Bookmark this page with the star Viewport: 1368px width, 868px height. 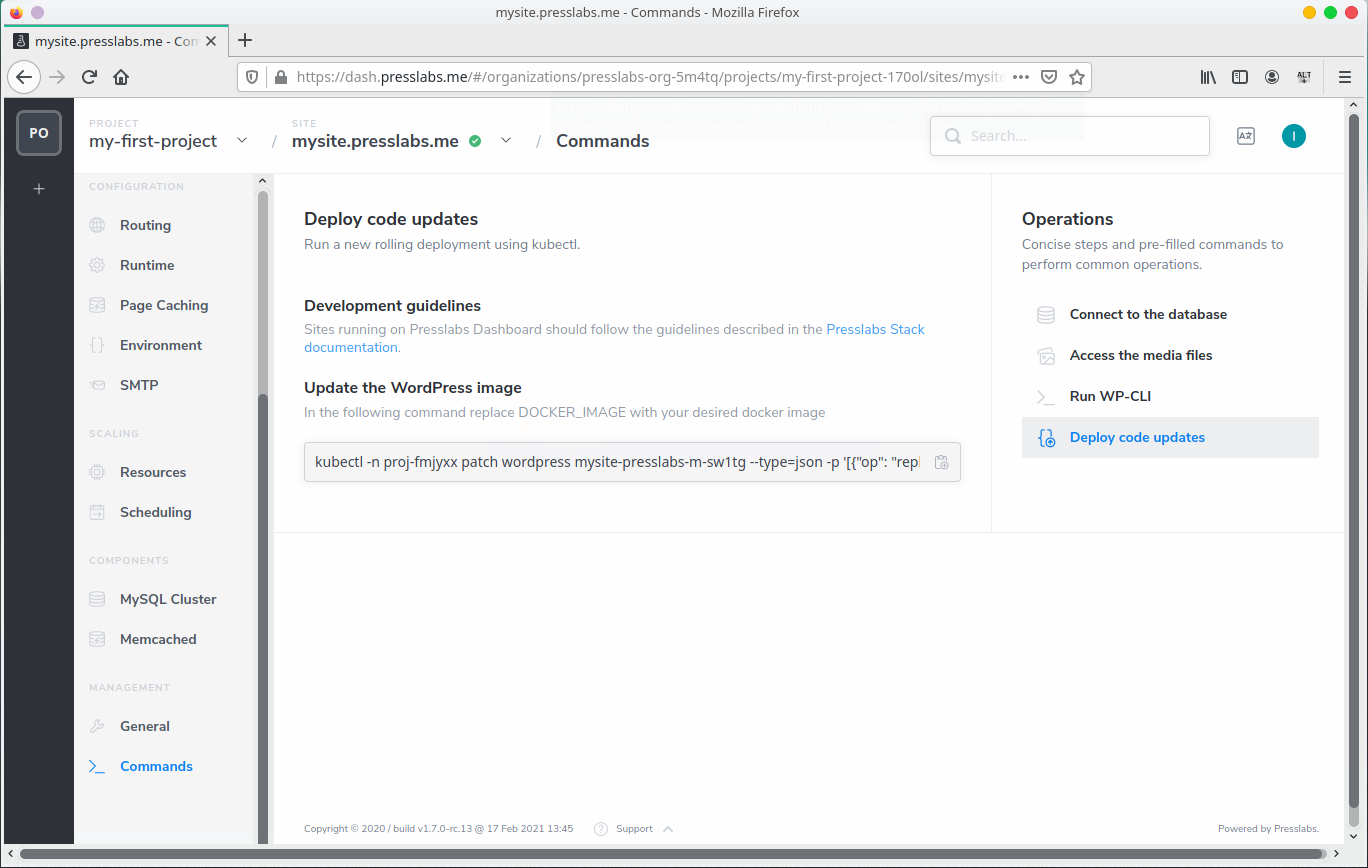point(1077,77)
